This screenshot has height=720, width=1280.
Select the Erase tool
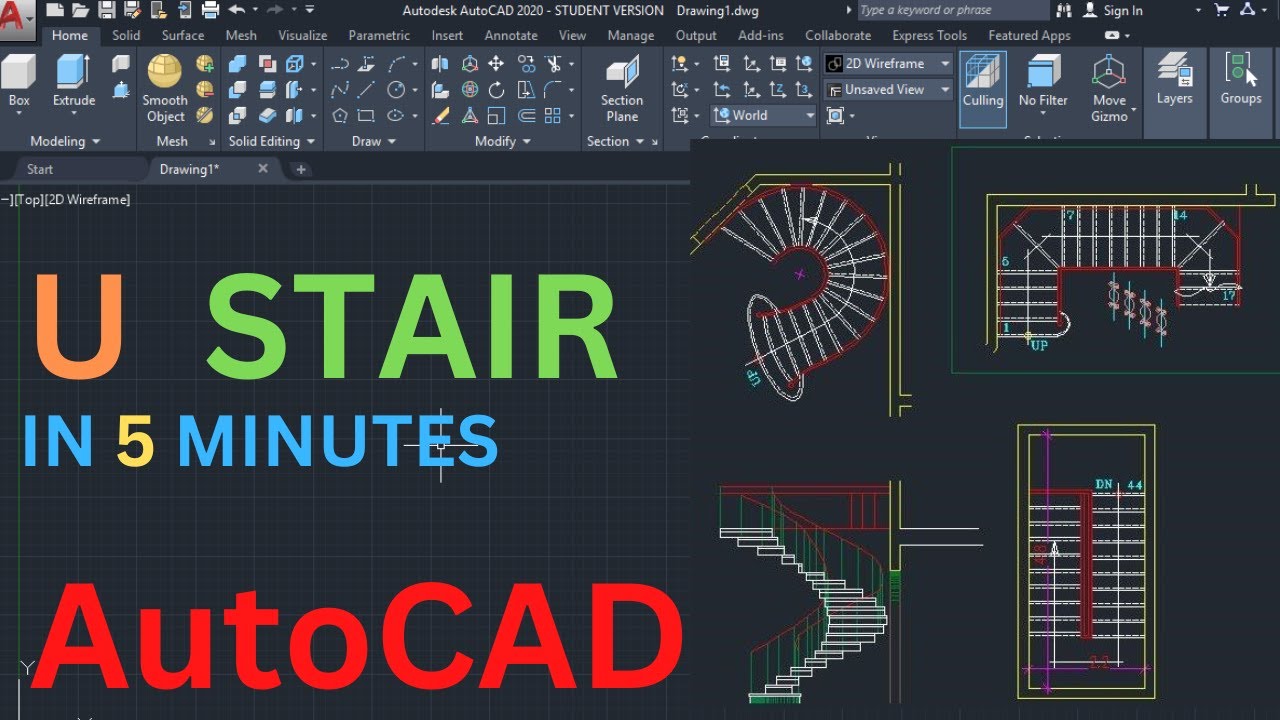coord(441,116)
